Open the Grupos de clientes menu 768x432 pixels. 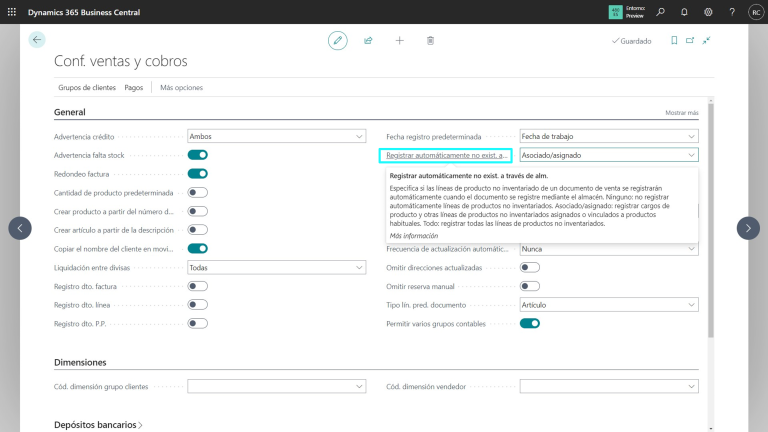point(87,88)
